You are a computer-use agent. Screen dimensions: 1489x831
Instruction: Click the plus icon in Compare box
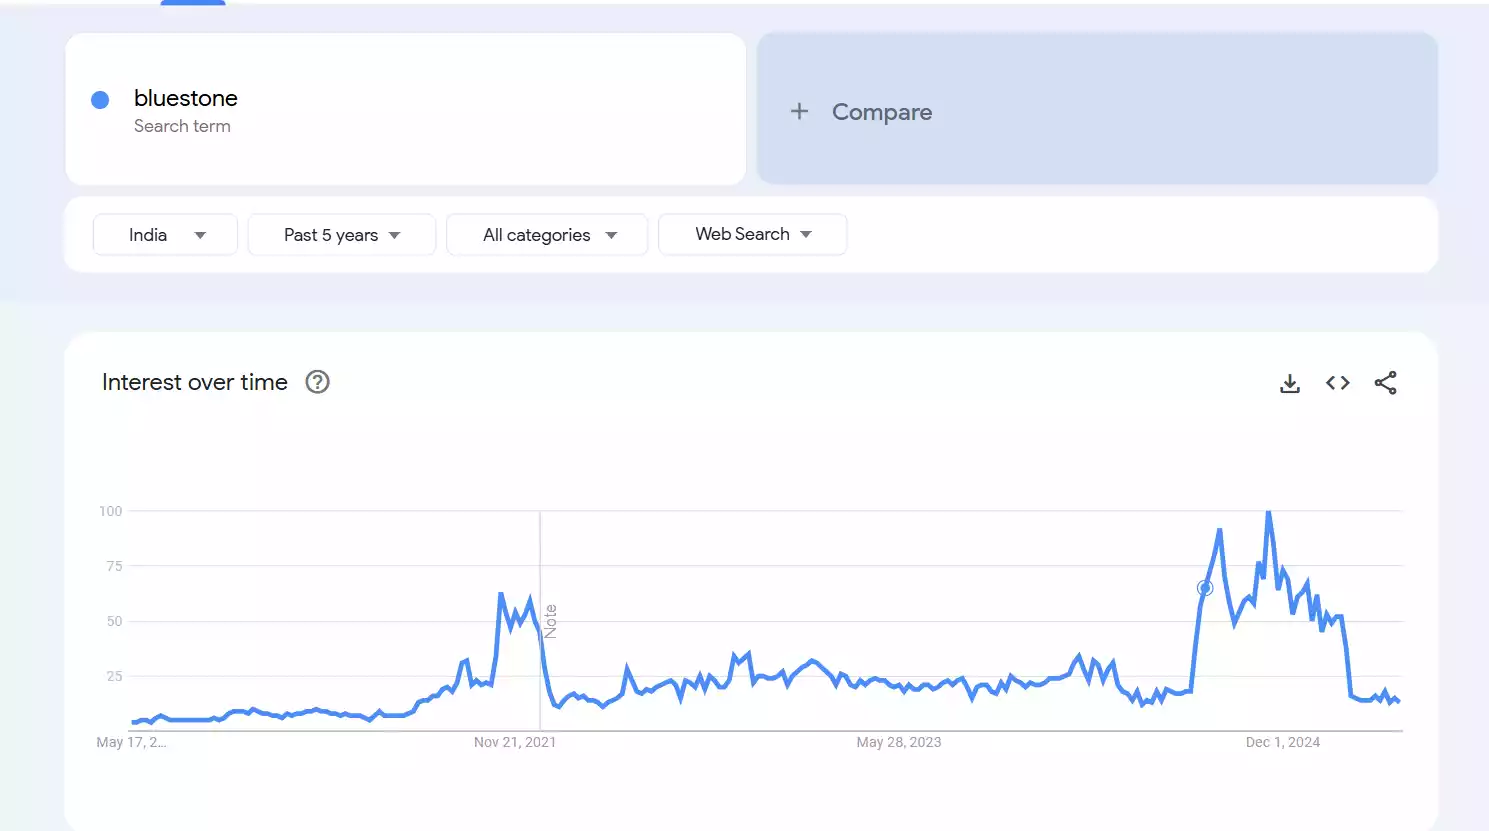click(799, 111)
